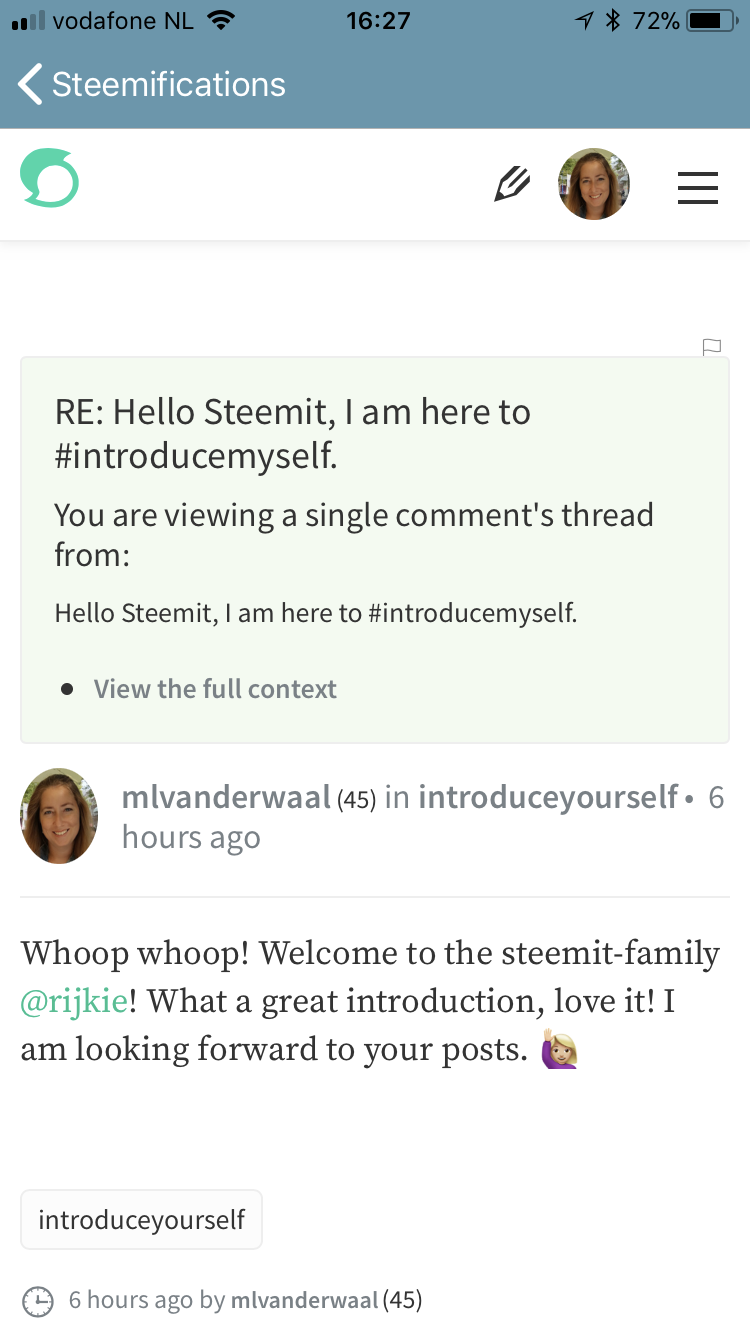
Task: Tap the Wi-Fi icon in the status bar
Action: tap(221, 21)
